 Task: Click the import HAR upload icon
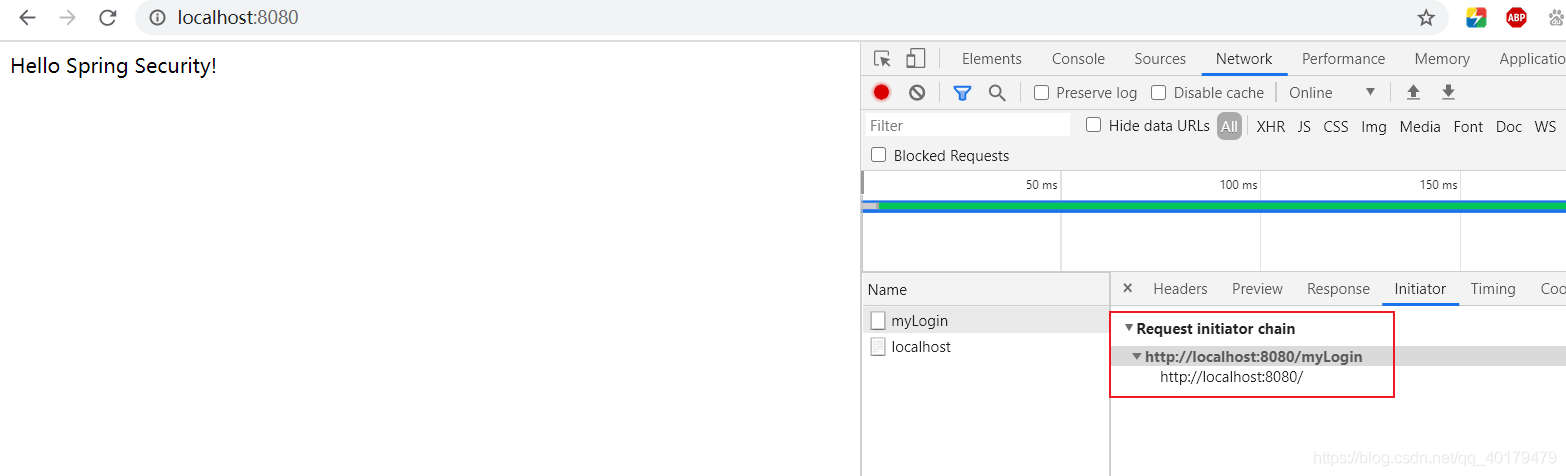[x=1413, y=93]
